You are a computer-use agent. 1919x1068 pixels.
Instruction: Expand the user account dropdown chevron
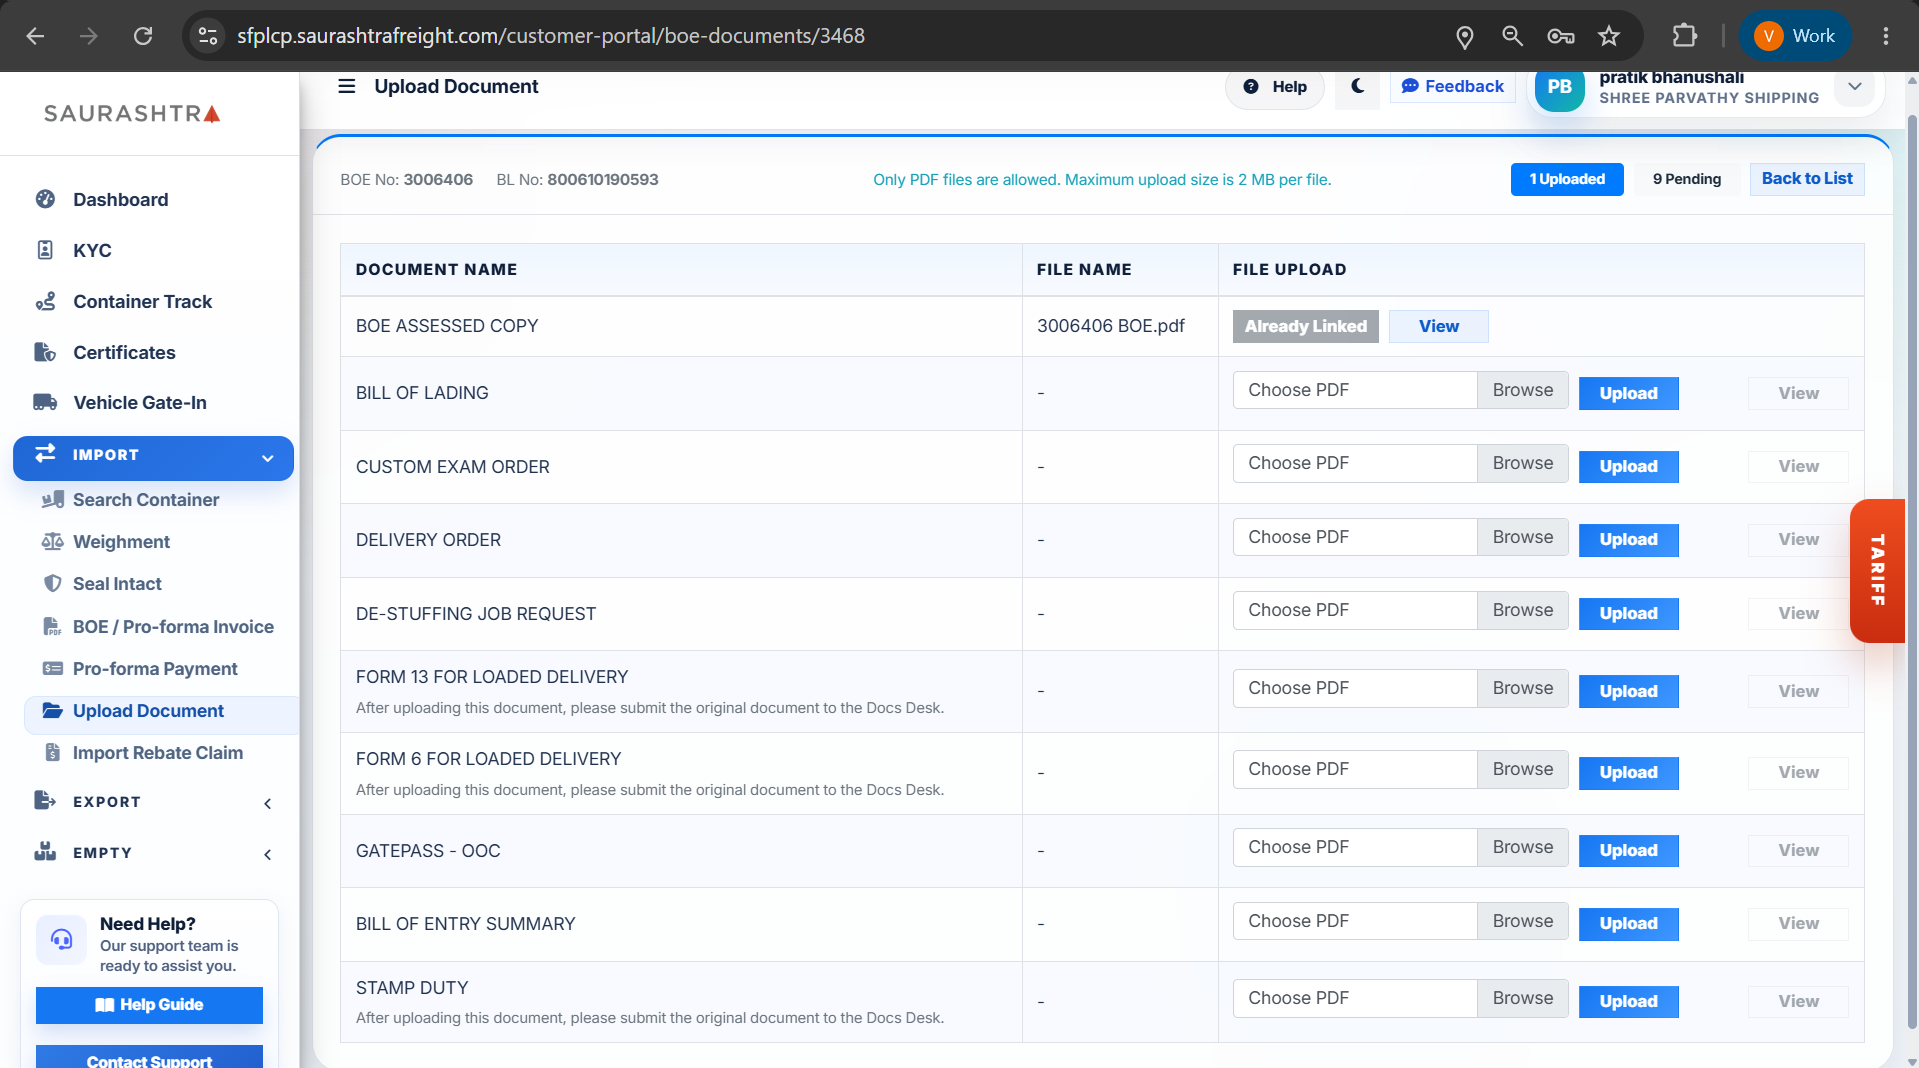pyautogui.click(x=1855, y=86)
